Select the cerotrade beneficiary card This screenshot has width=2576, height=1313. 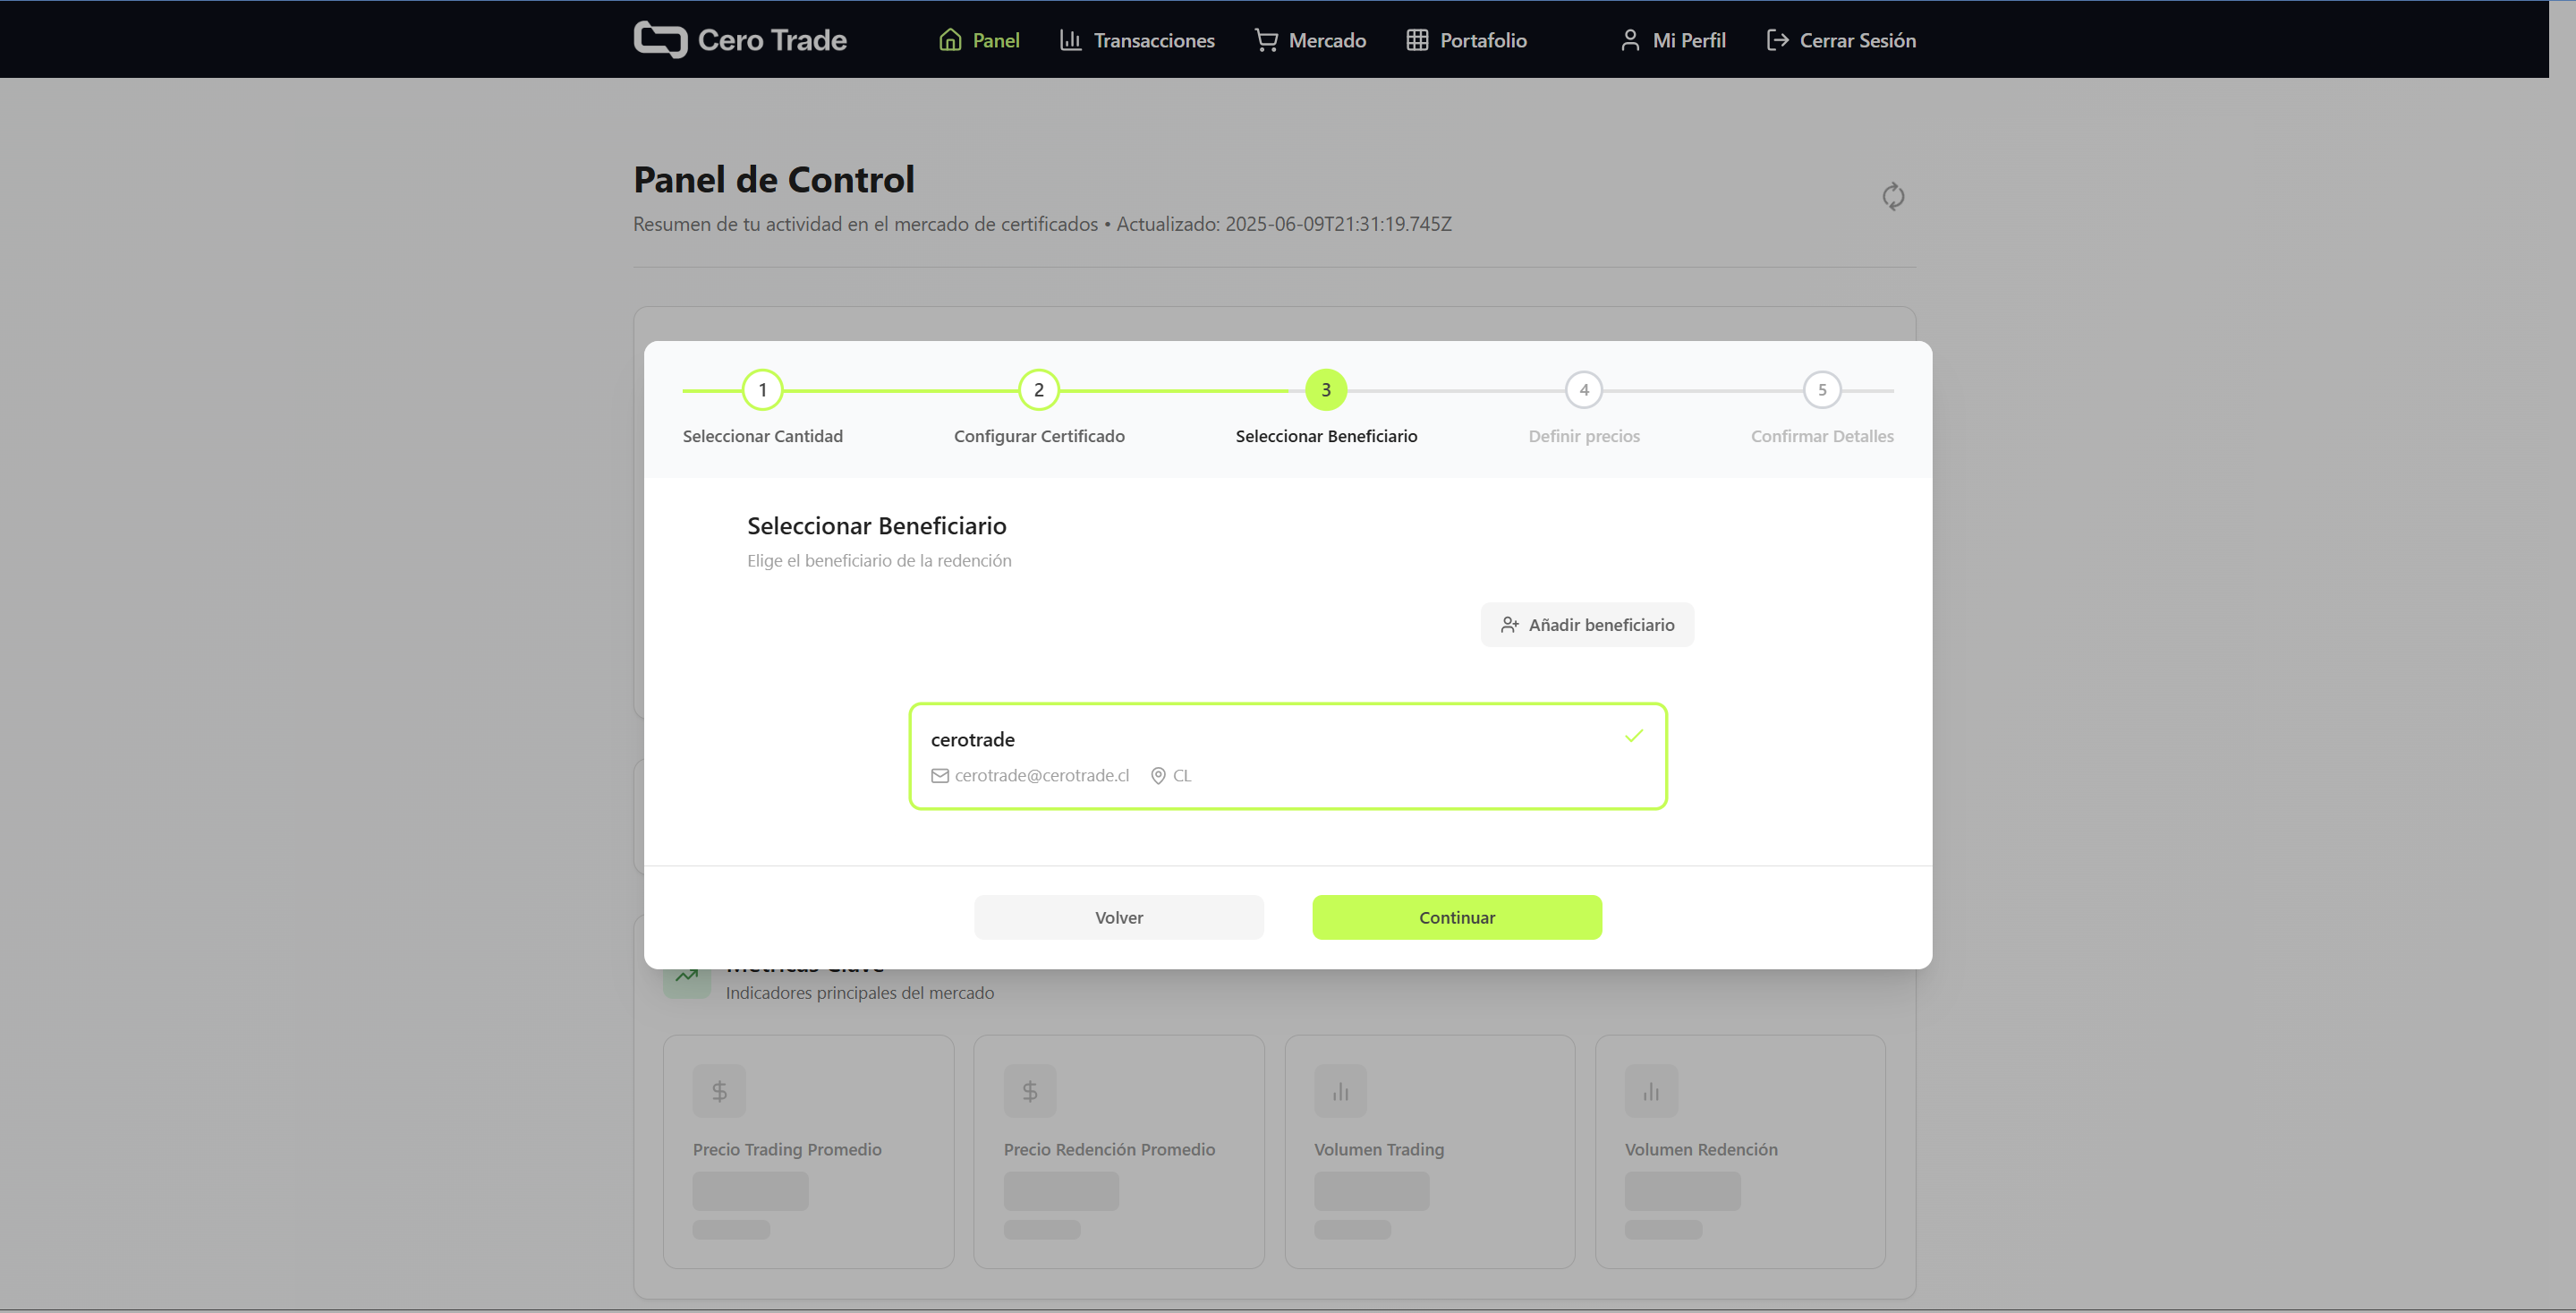coord(1287,756)
